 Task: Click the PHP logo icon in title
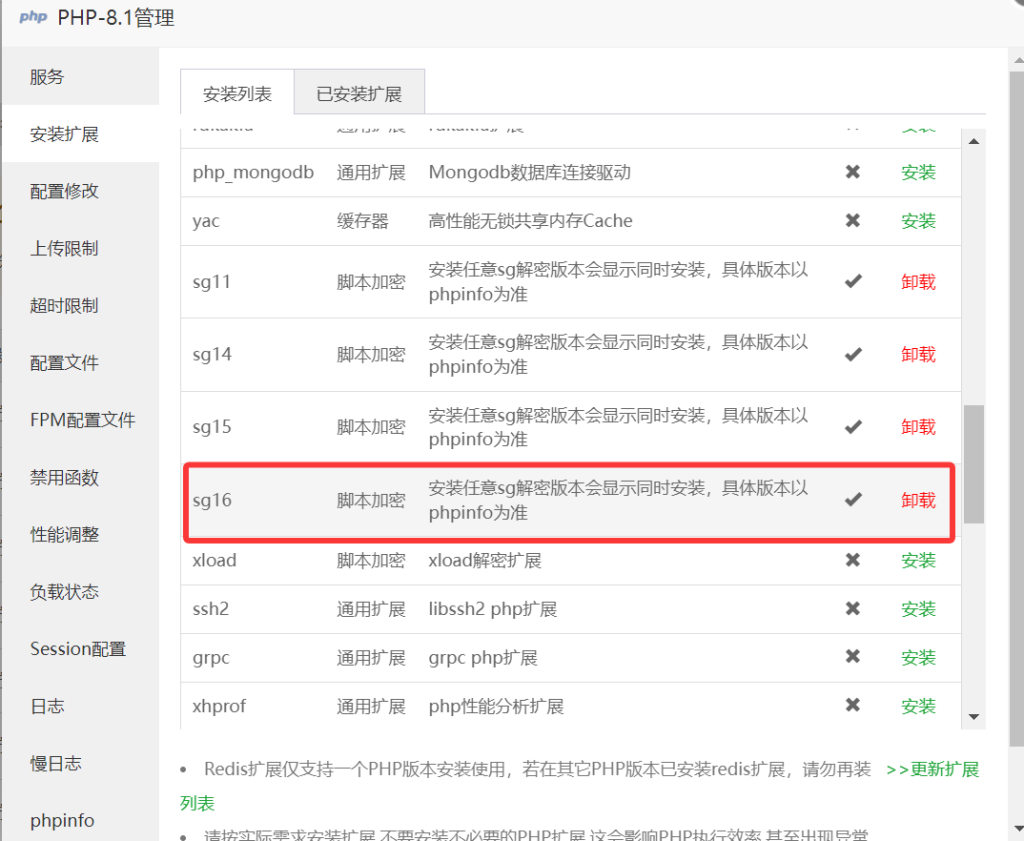pyautogui.click(x=33, y=17)
